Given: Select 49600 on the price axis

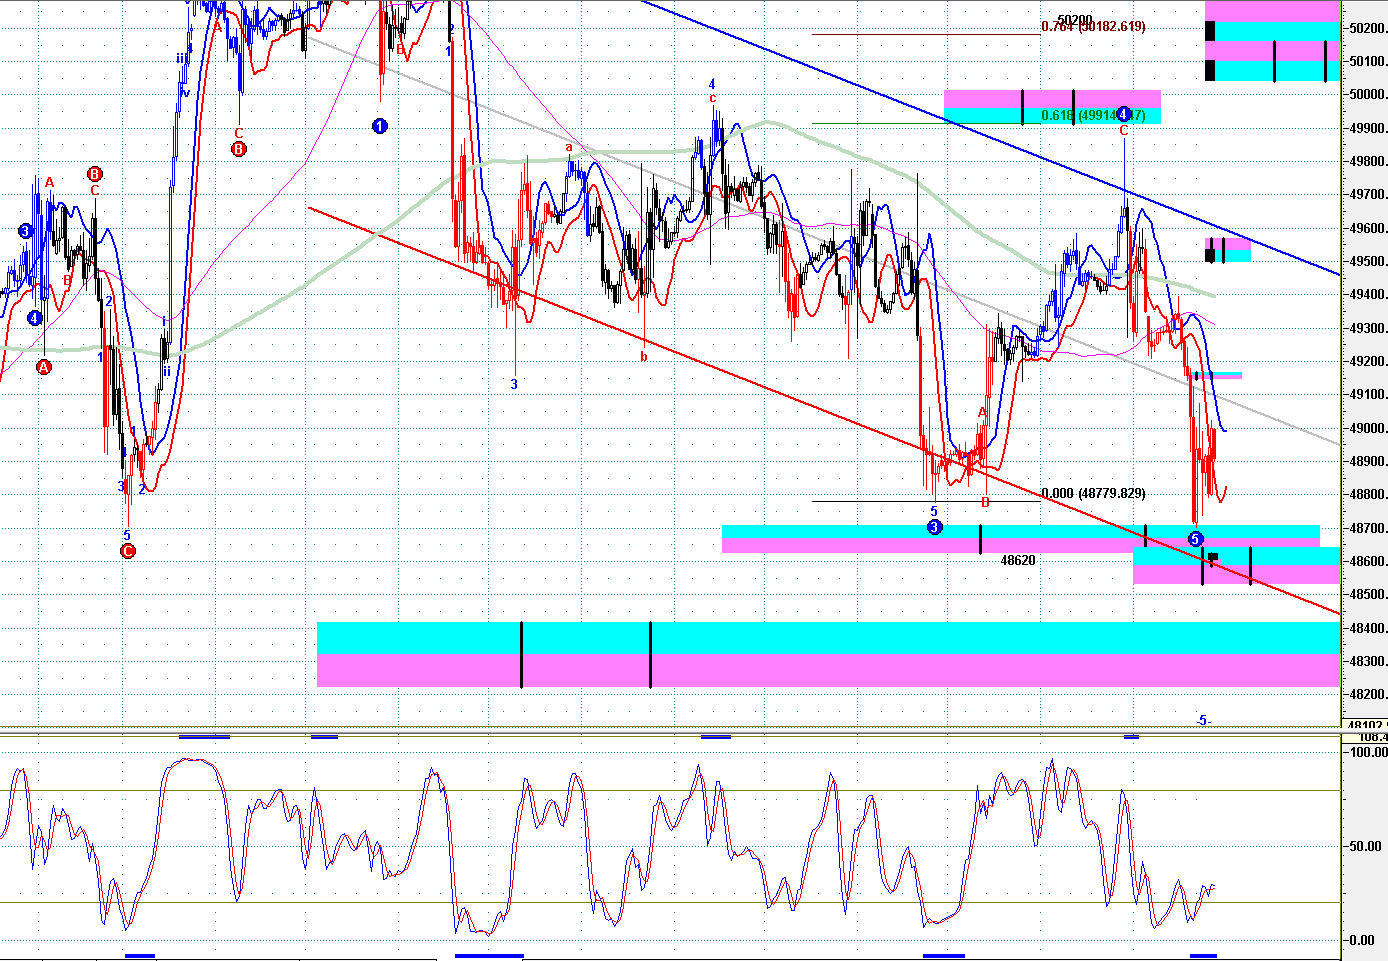Looking at the screenshot, I should click(x=1366, y=228).
